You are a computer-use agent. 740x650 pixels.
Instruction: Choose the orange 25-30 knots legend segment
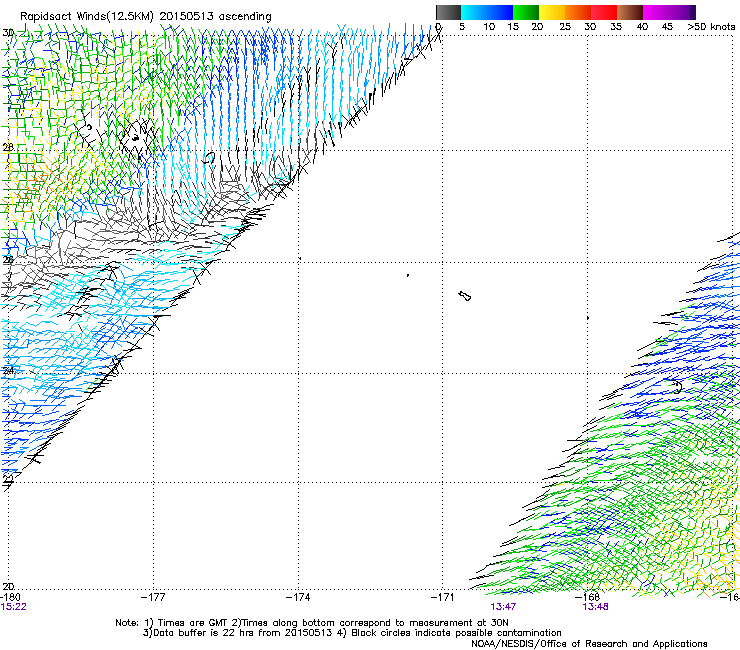coord(578,12)
